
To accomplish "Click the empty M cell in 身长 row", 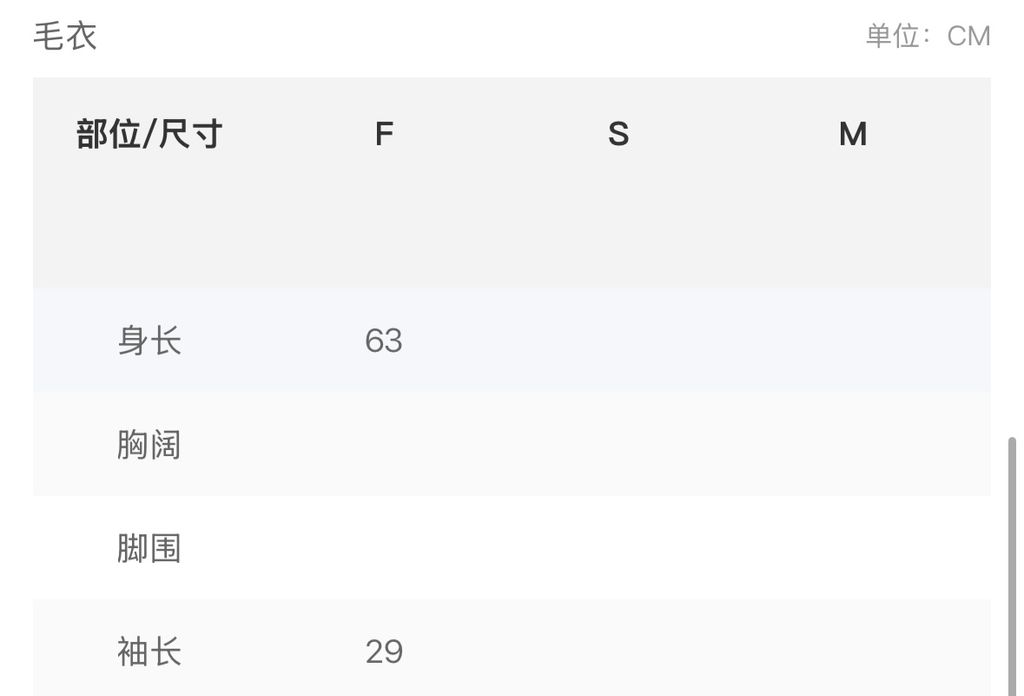I will (x=852, y=341).
